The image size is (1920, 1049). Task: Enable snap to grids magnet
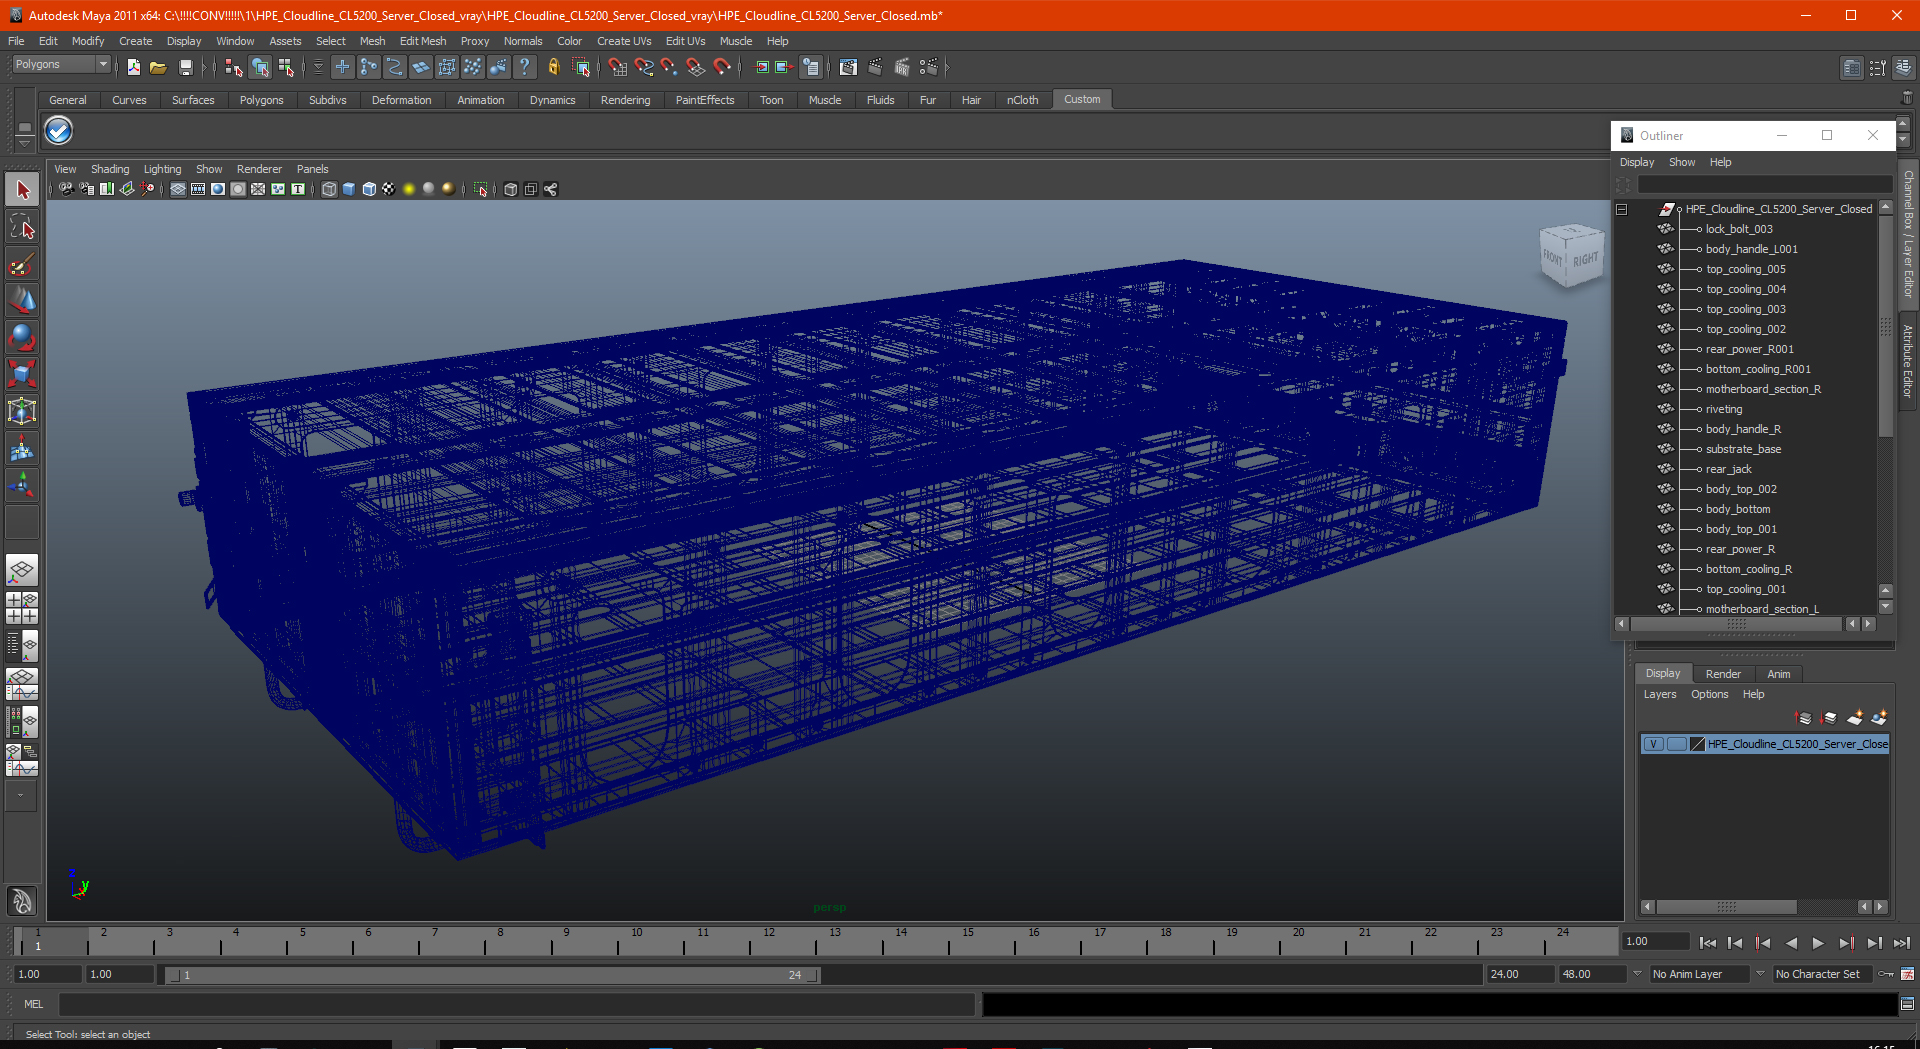point(617,67)
